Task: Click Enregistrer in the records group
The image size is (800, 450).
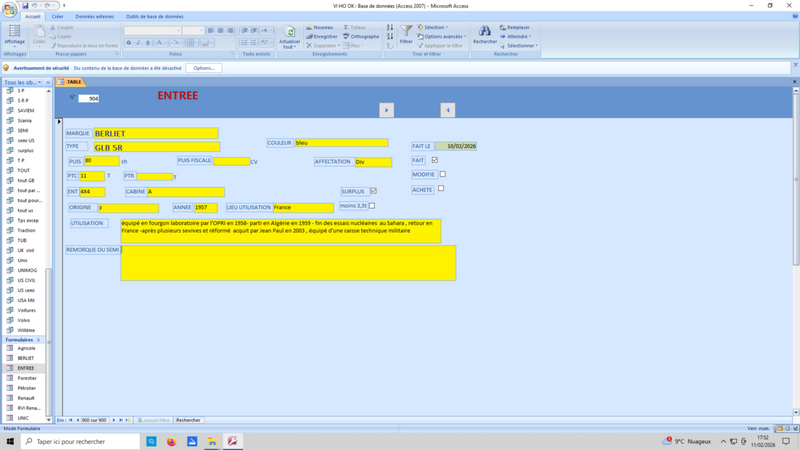Action: tap(322, 36)
